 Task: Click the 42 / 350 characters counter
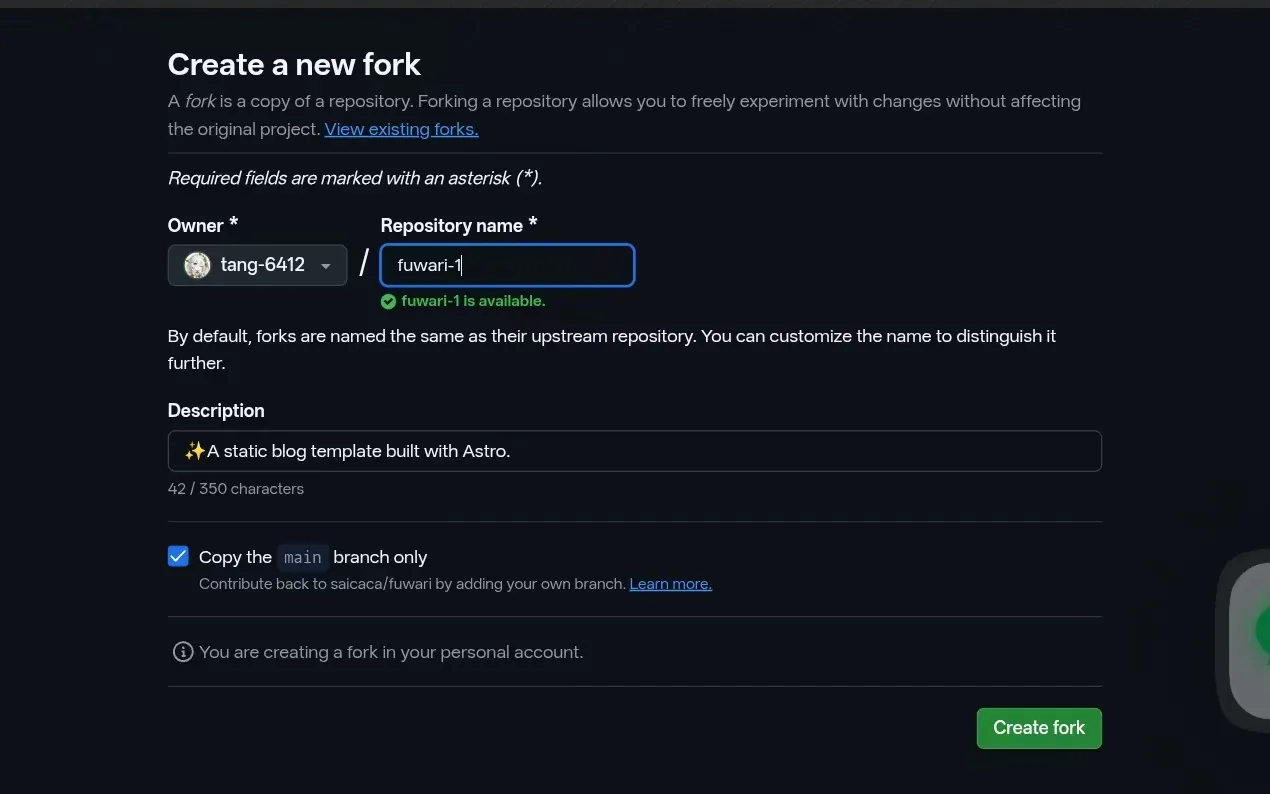point(236,489)
